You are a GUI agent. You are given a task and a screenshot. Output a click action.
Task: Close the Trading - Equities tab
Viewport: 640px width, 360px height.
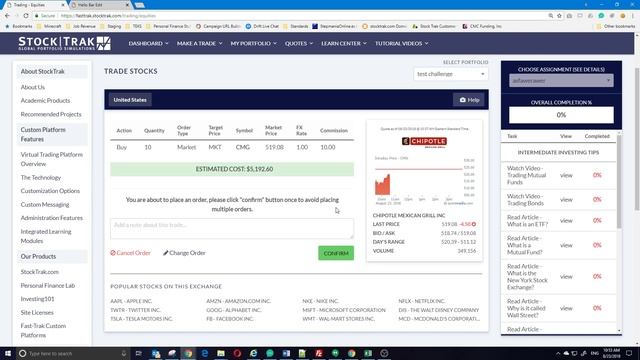pos(63,5)
